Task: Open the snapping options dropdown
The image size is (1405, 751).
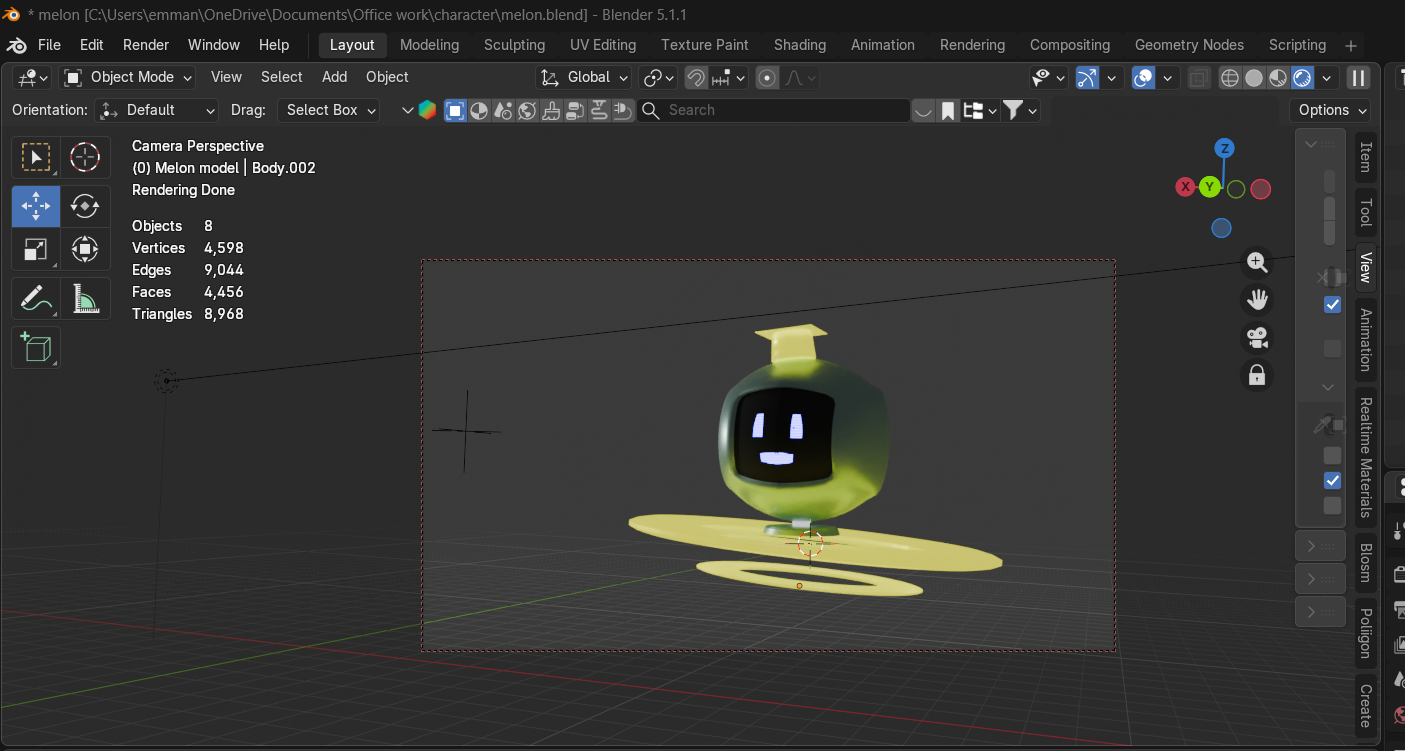Action: pos(729,77)
